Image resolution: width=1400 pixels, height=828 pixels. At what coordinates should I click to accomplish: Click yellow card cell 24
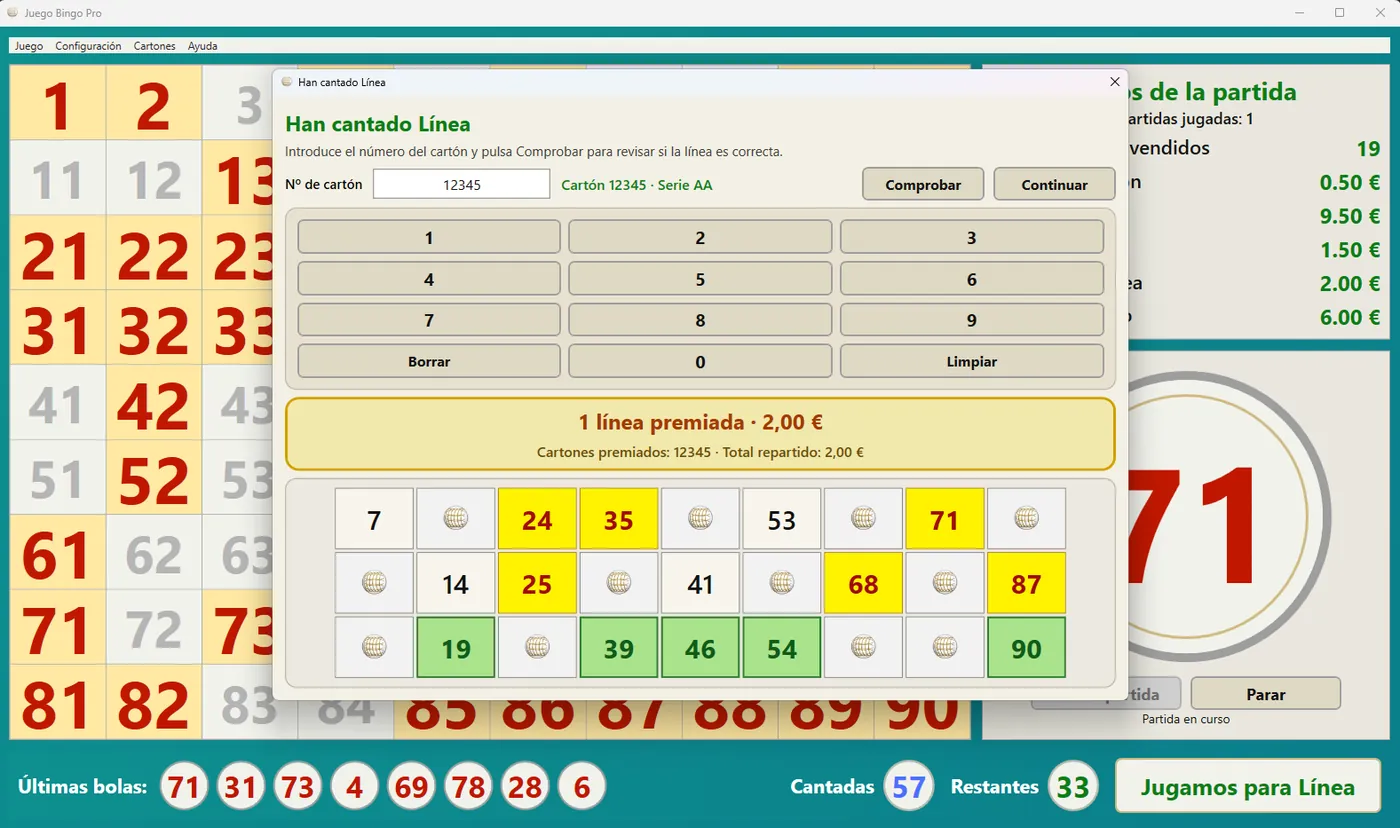coord(537,519)
